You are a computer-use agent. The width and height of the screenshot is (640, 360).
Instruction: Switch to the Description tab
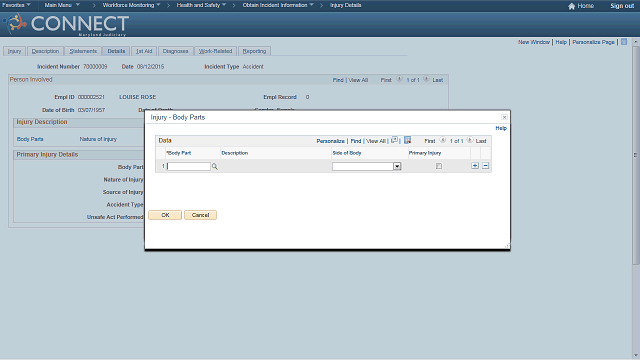pos(45,51)
